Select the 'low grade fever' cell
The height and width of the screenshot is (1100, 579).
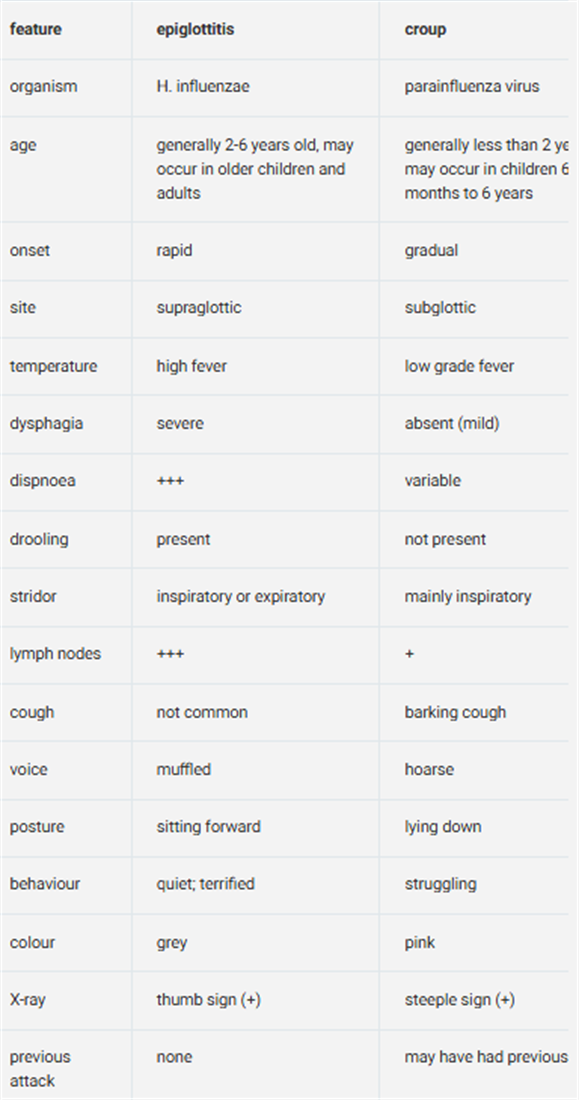459,366
